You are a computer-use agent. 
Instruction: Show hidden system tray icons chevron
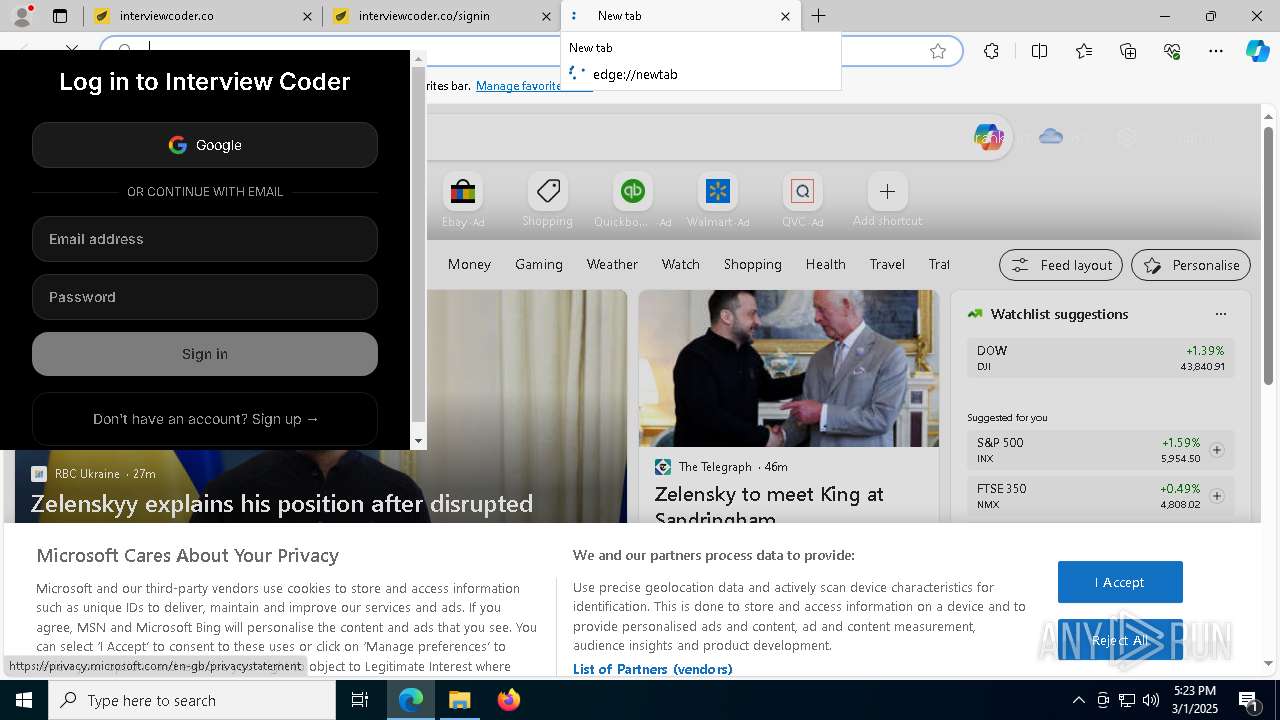pos(1078,700)
